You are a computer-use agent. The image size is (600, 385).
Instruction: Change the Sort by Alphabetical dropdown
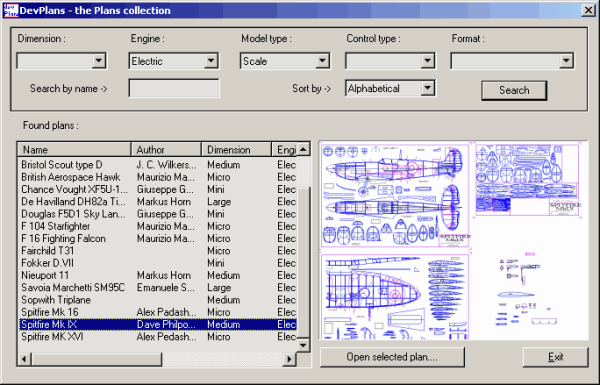(x=427, y=88)
